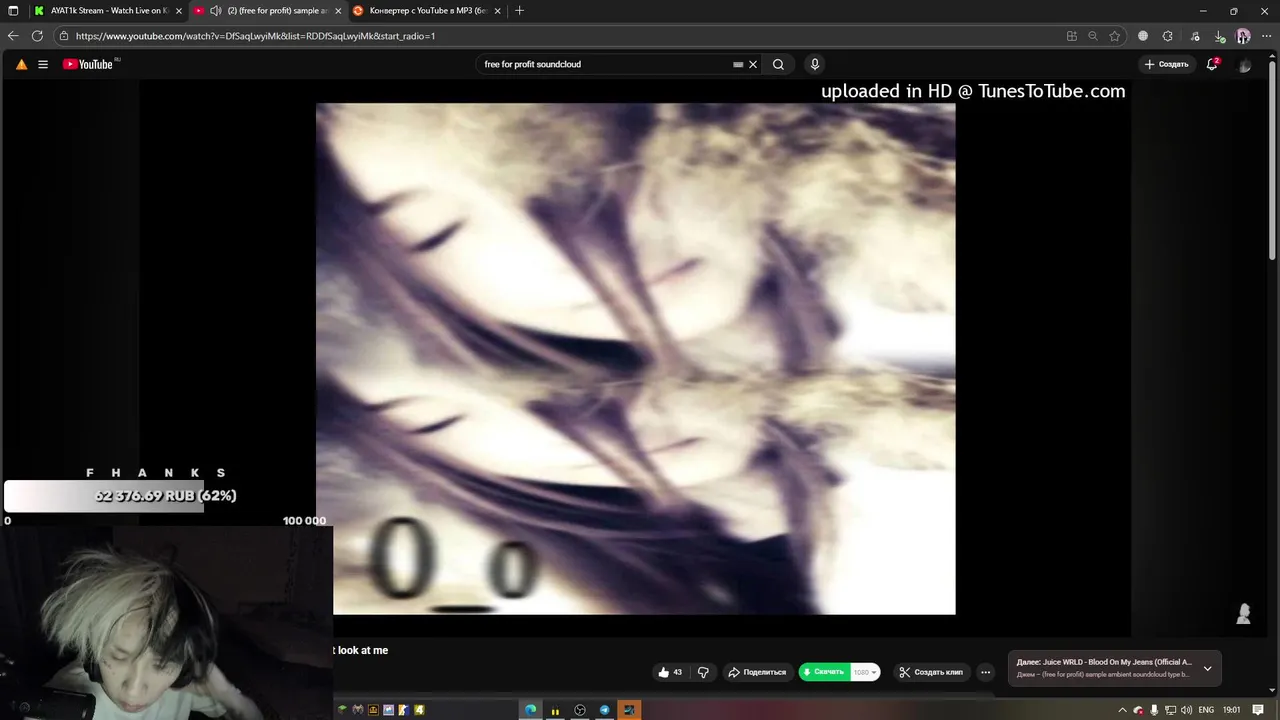The image size is (1280, 720).
Task: Click the 19:01 taskbar clock
Action: click(1232, 710)
